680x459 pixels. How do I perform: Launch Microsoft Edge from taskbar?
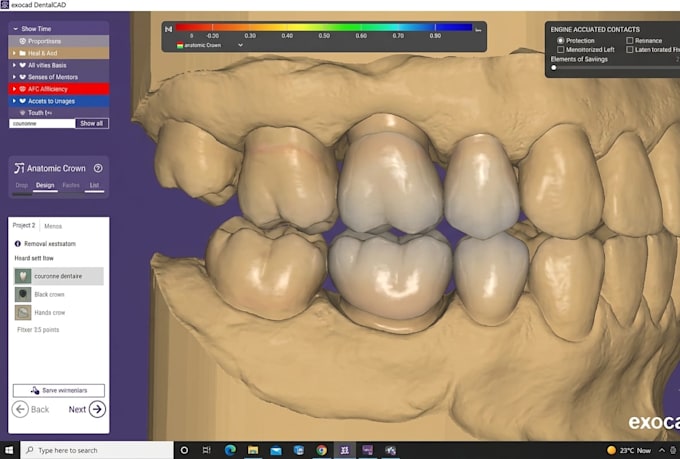click(230, 450)
